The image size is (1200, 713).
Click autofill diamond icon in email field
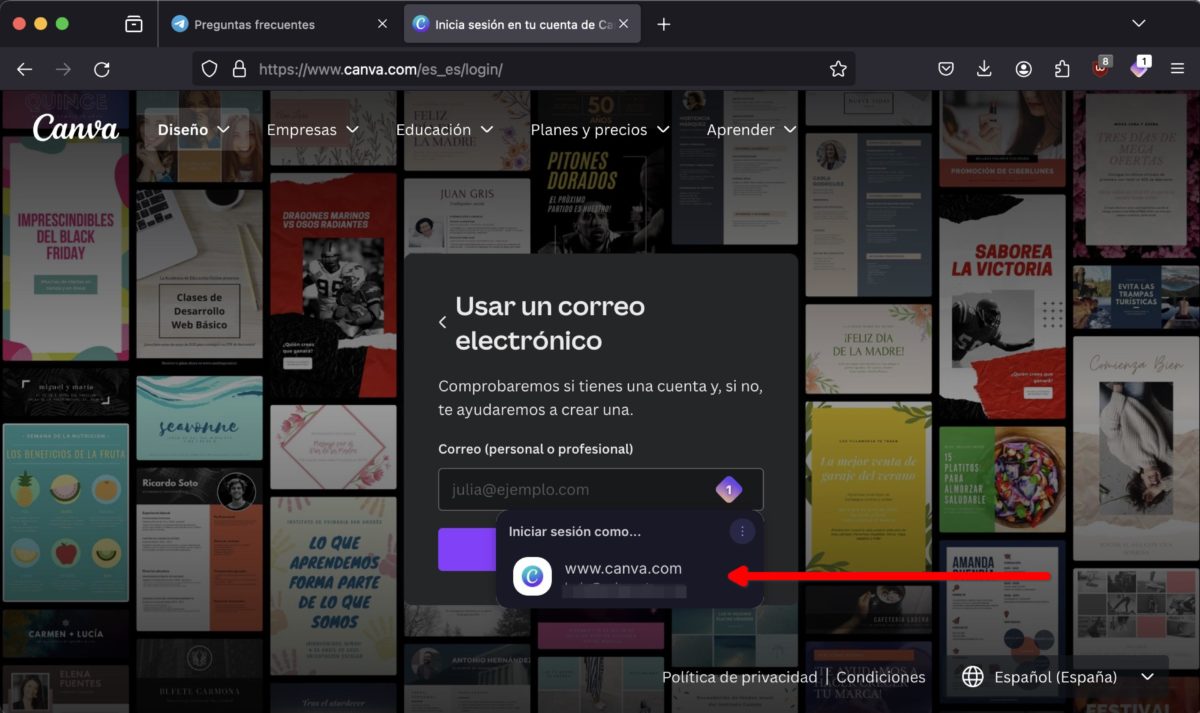pyautogui.click(x=729, y=489)
